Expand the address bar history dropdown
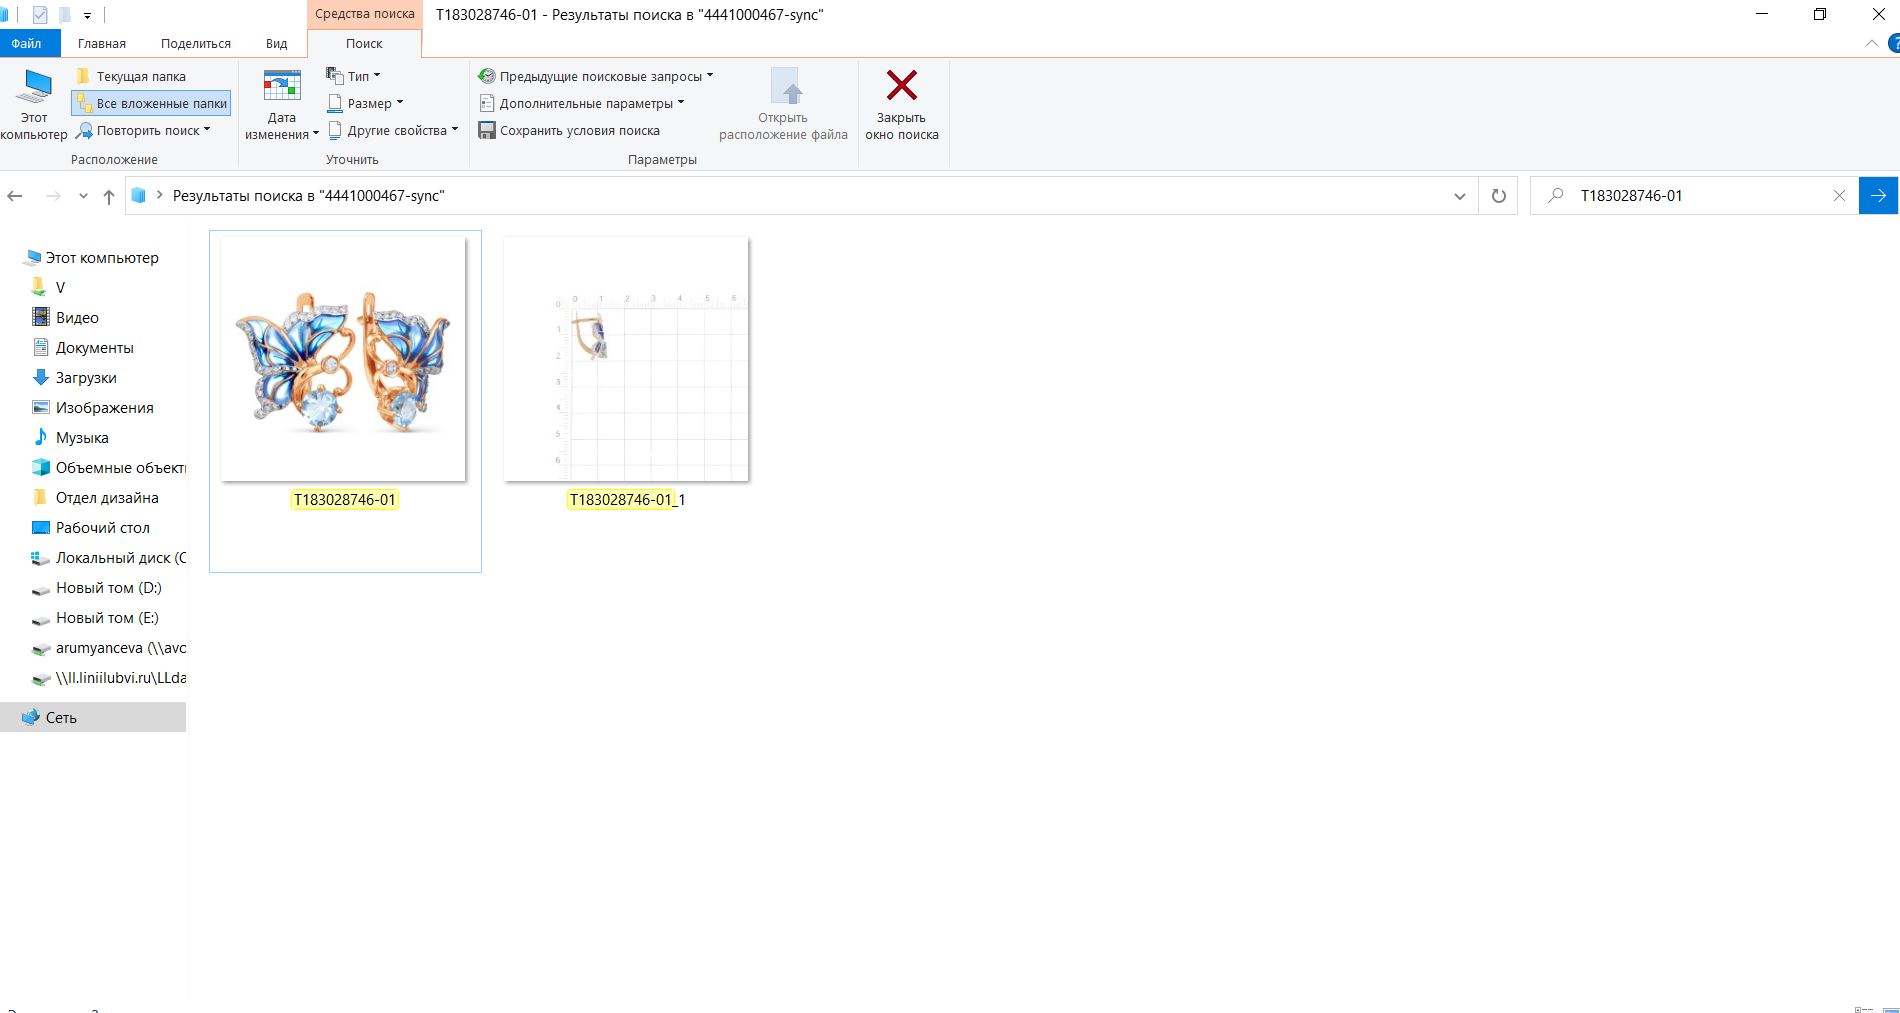 [x=1459, y=196]
